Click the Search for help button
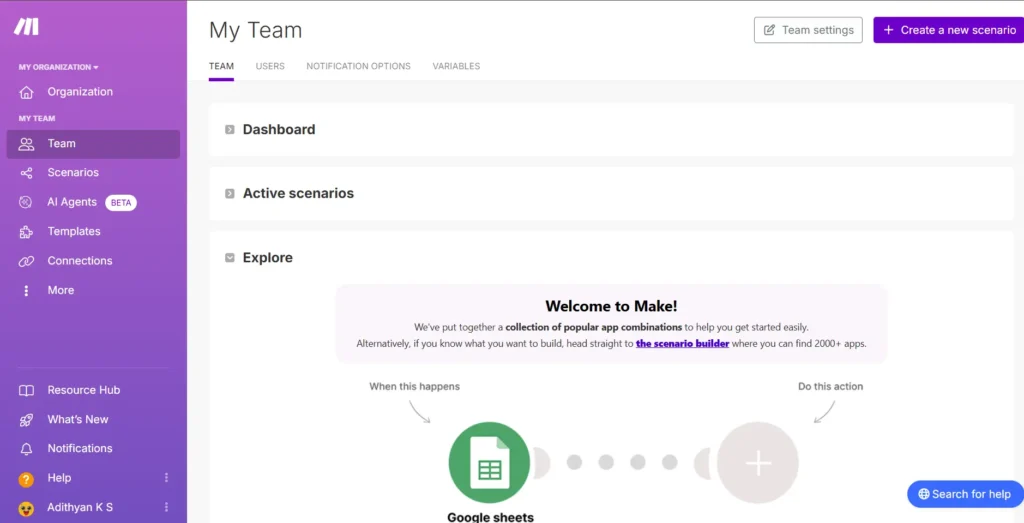Image resolution: width=1024 pixels, height=523 pixels. 965,494
